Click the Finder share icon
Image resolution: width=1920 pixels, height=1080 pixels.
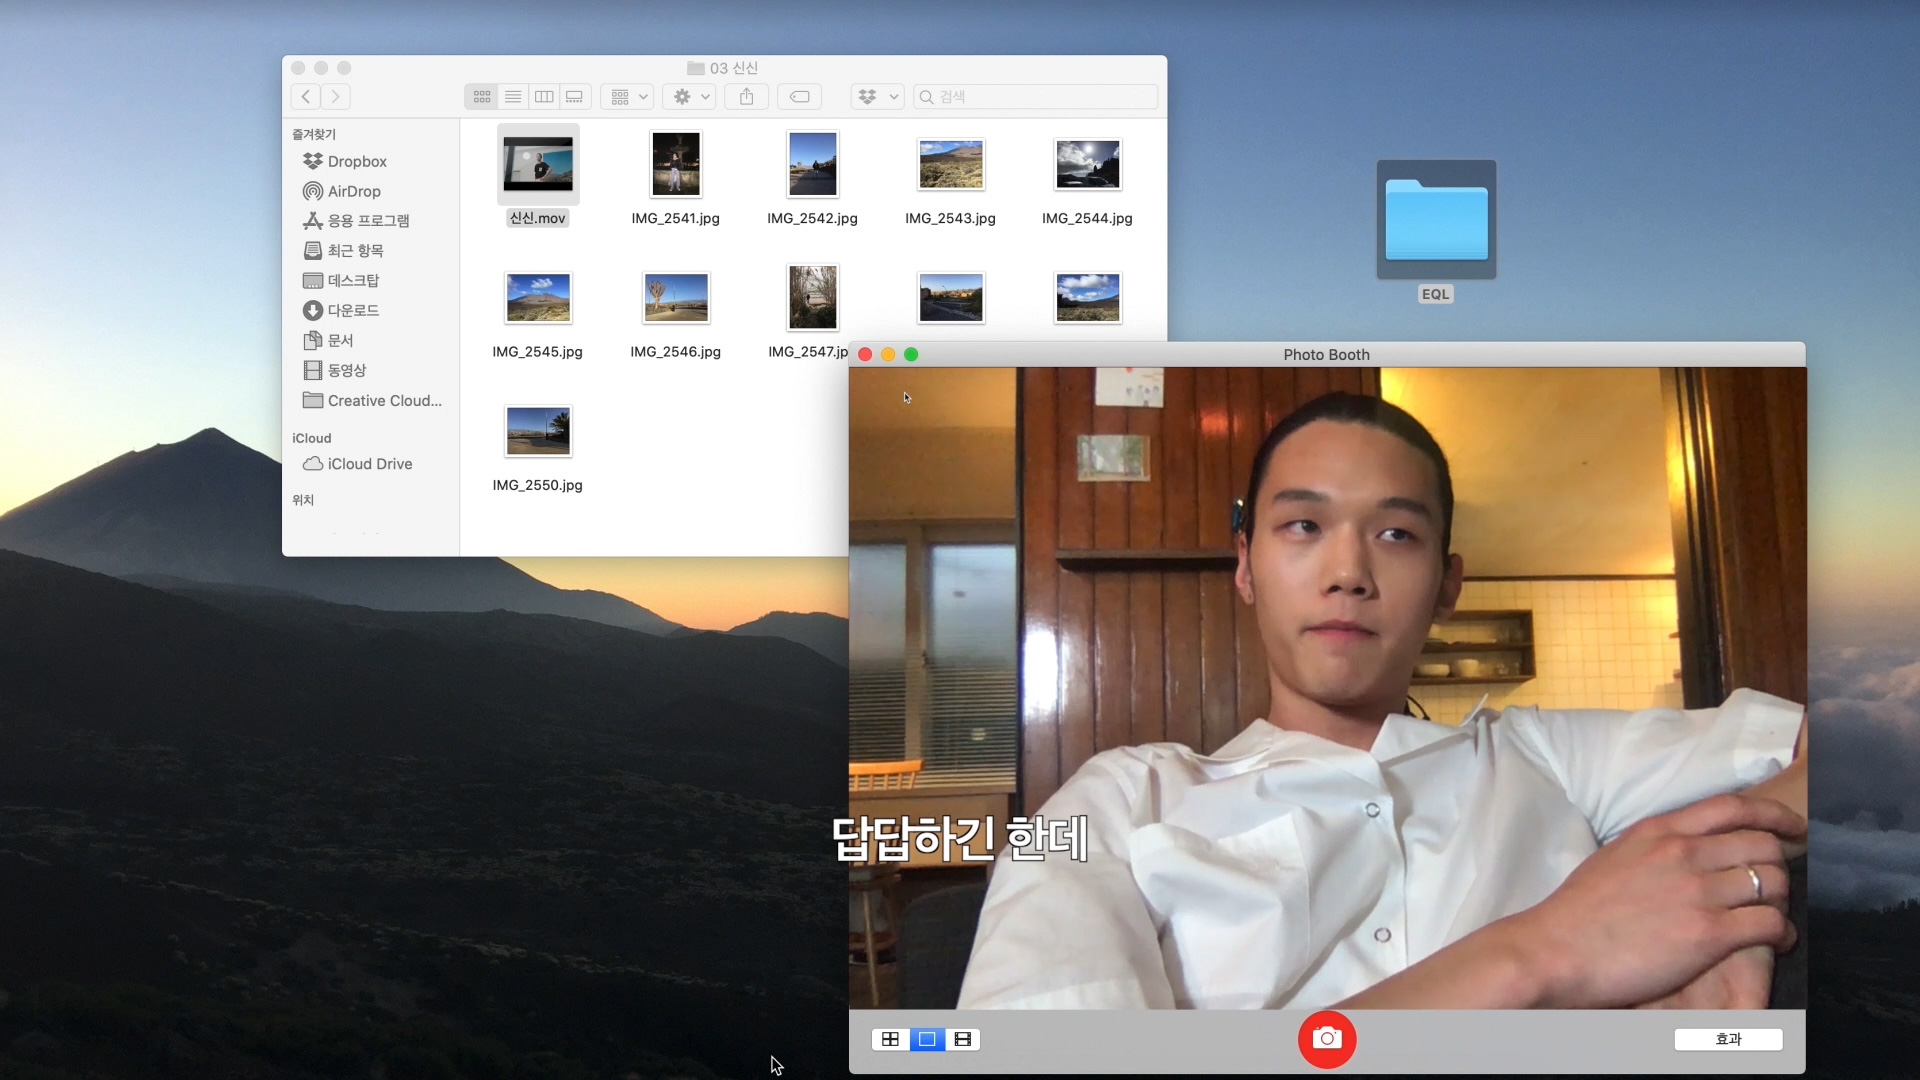pyautogui.click(x=746, y=97)
